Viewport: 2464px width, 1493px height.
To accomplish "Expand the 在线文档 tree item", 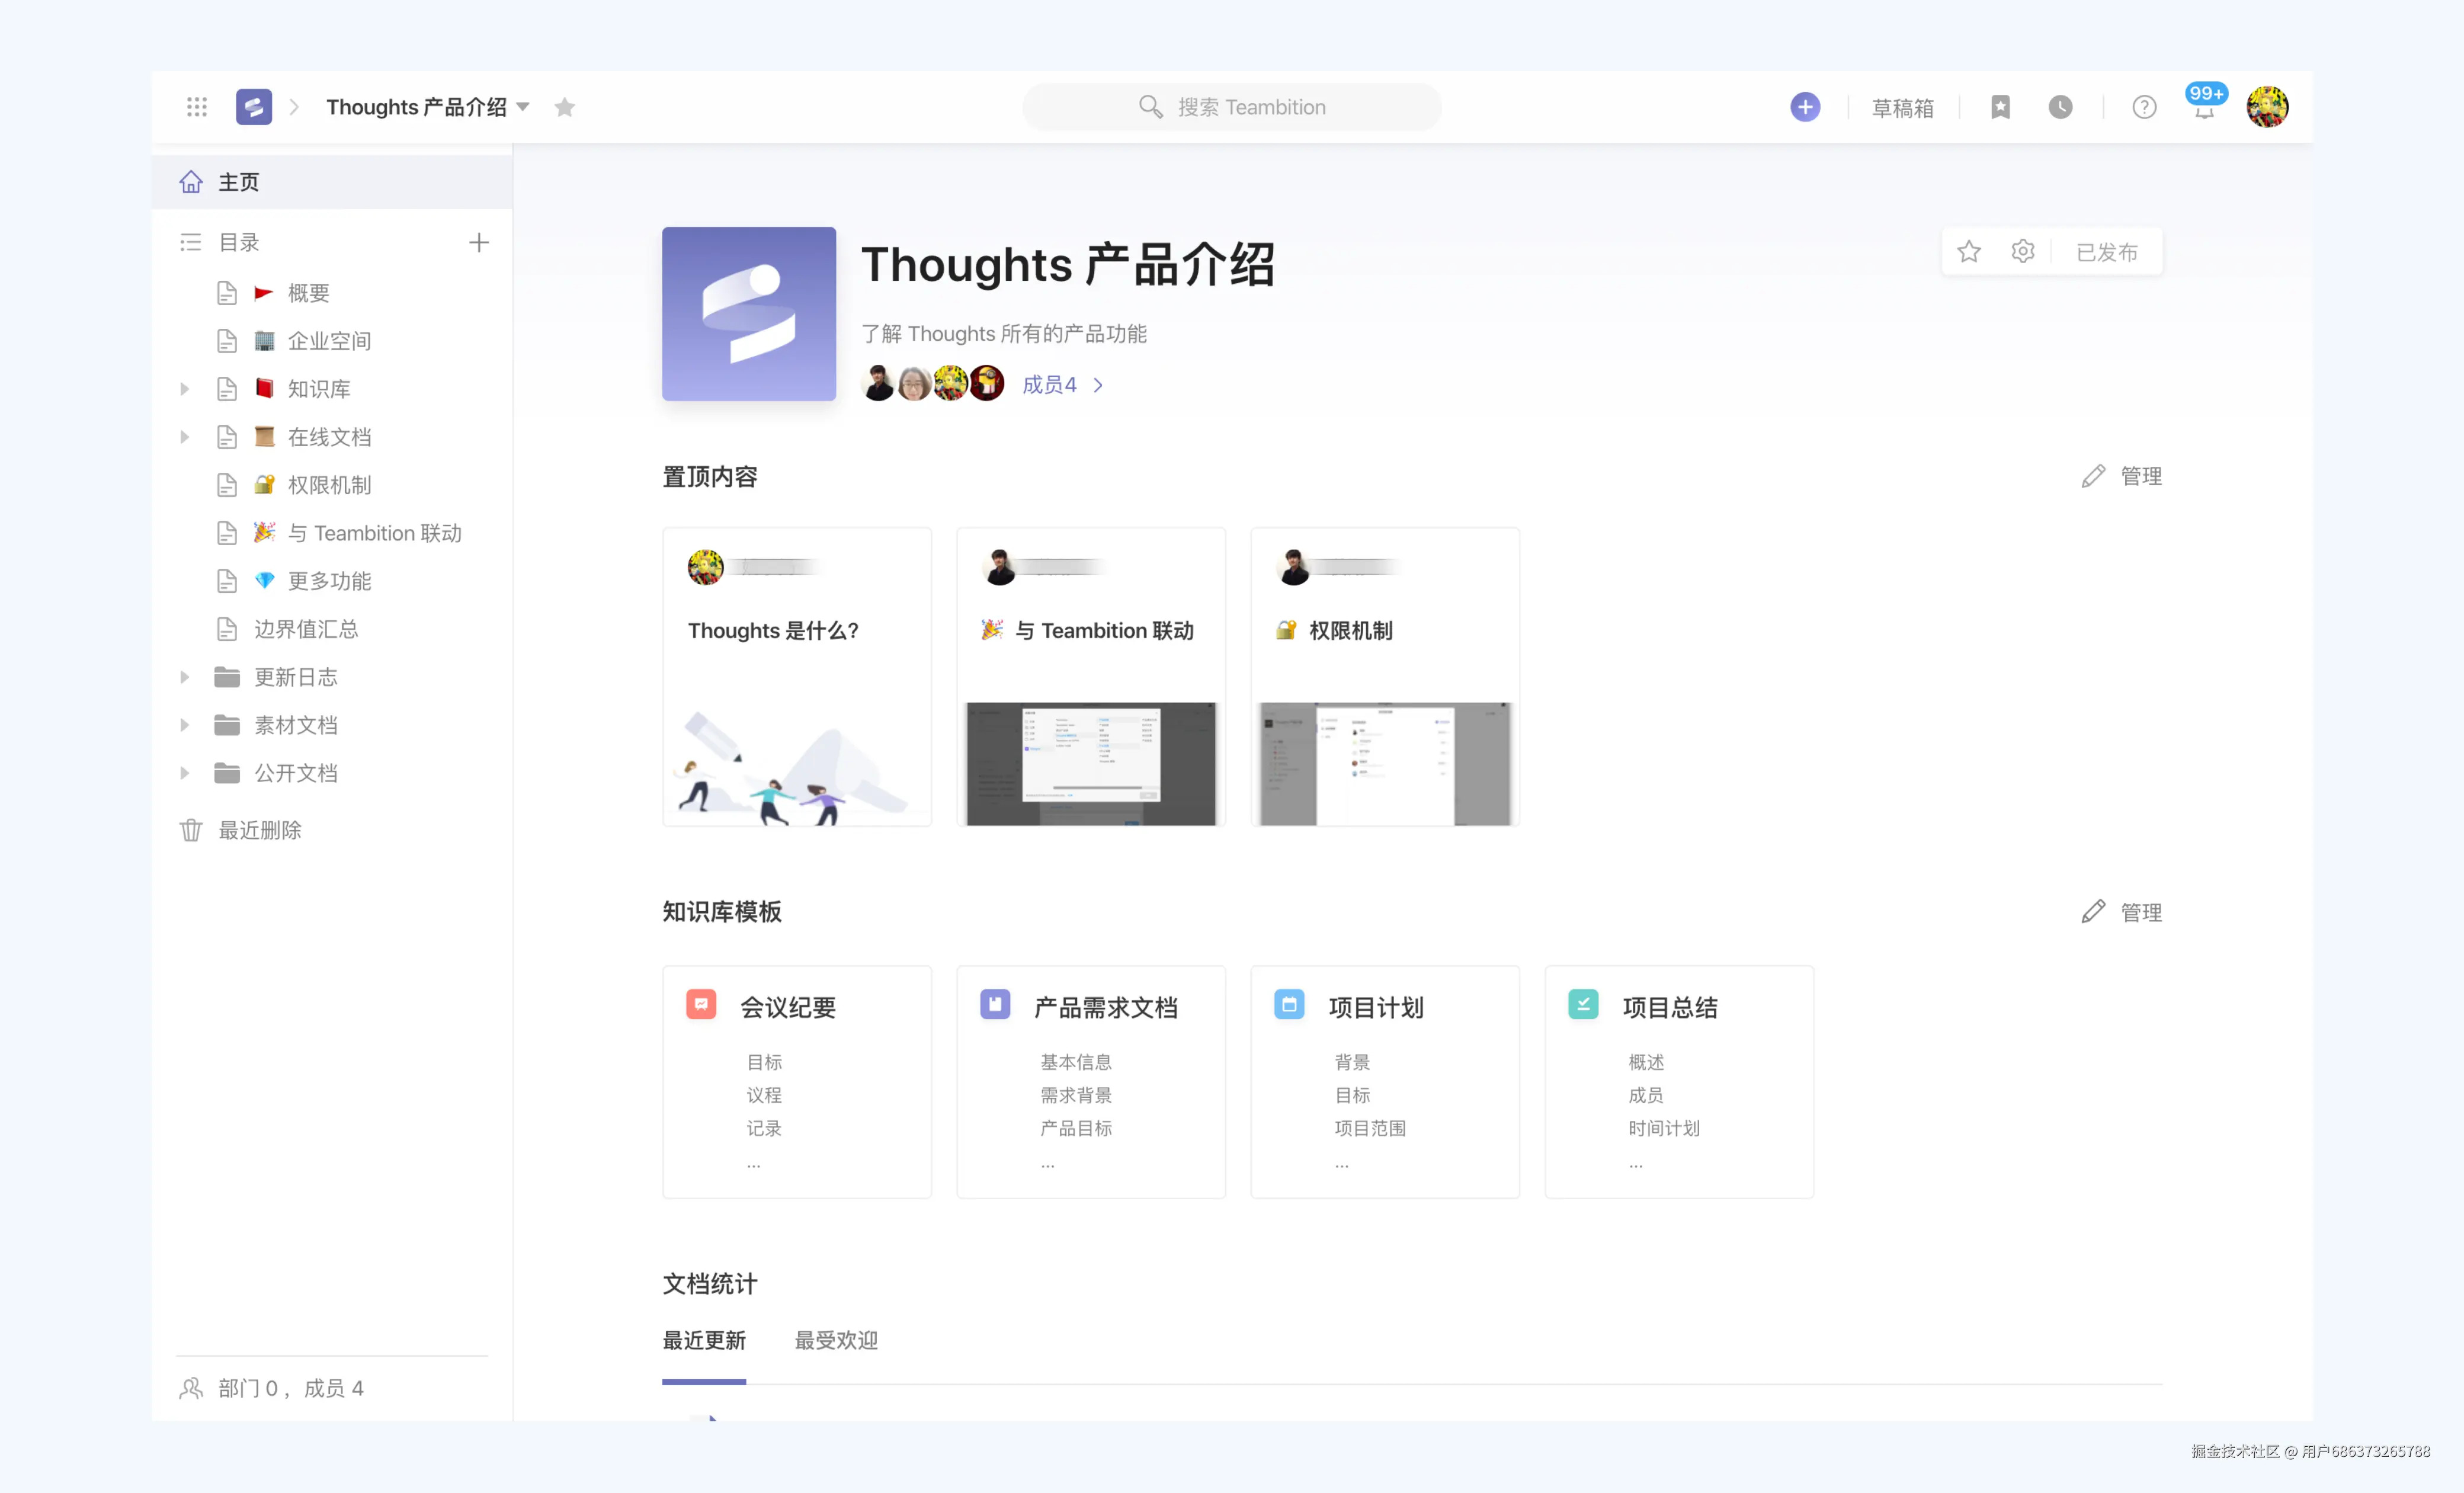I will (184, 437).
